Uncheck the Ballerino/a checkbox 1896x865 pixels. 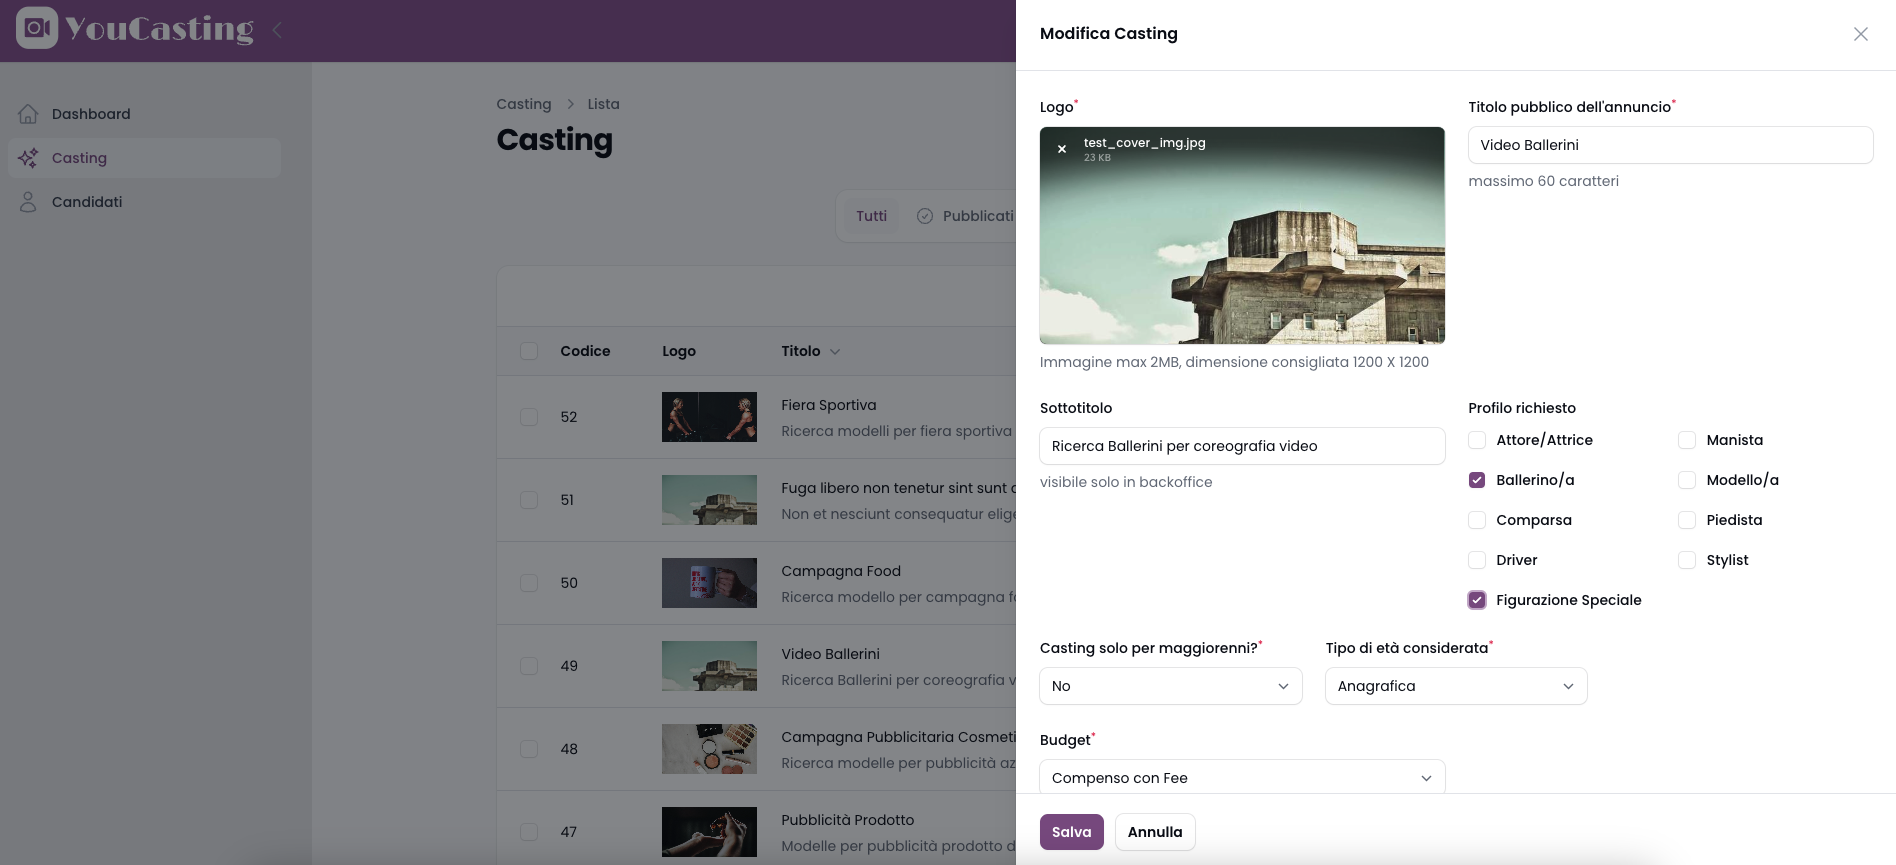[1477, 480]
